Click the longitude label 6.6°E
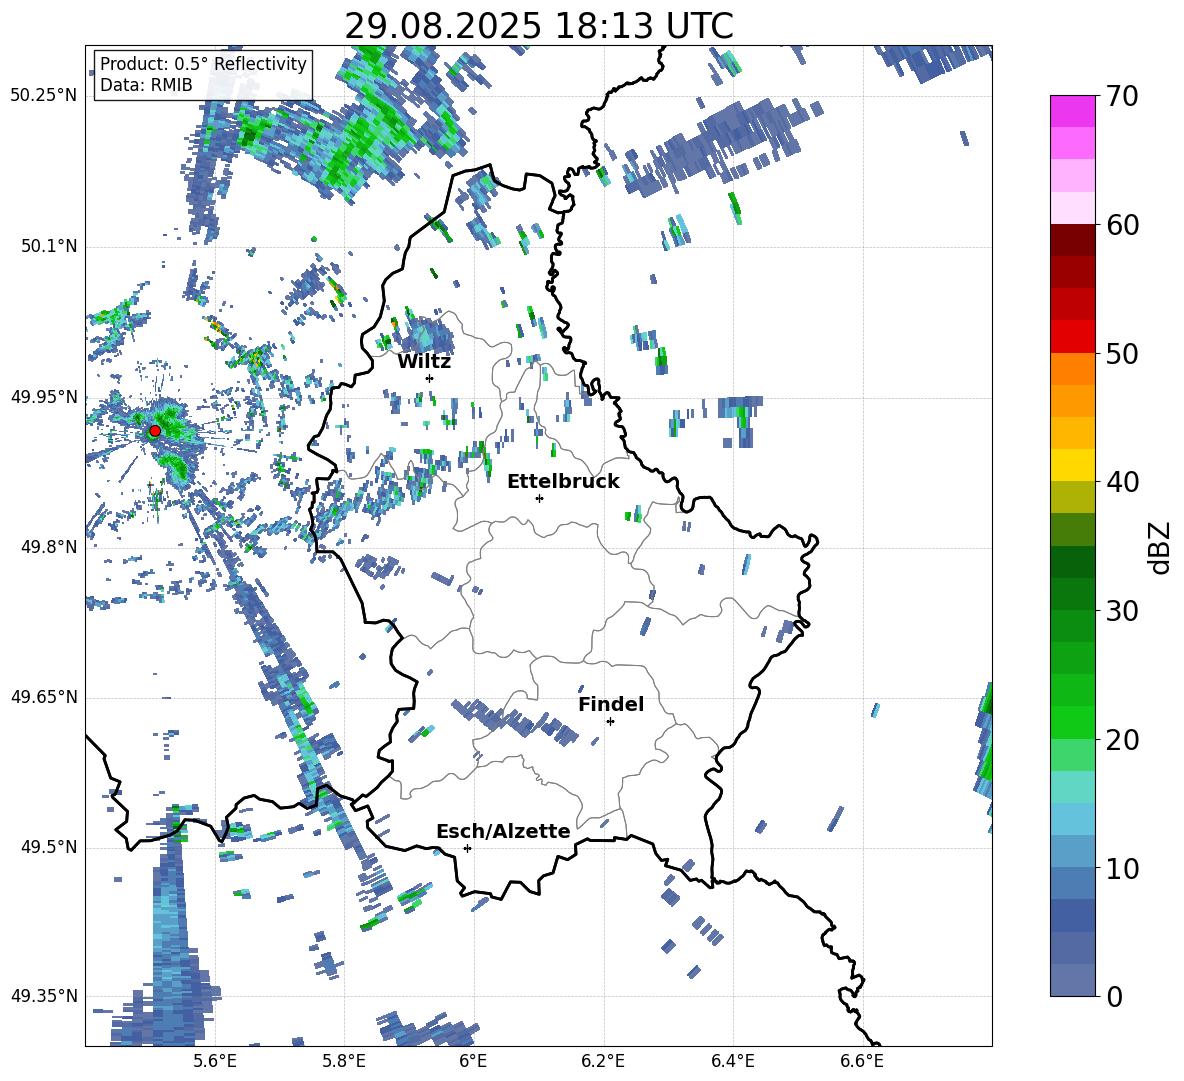Screen dimensions: 1184x1081 click(x=862, y=1061)
